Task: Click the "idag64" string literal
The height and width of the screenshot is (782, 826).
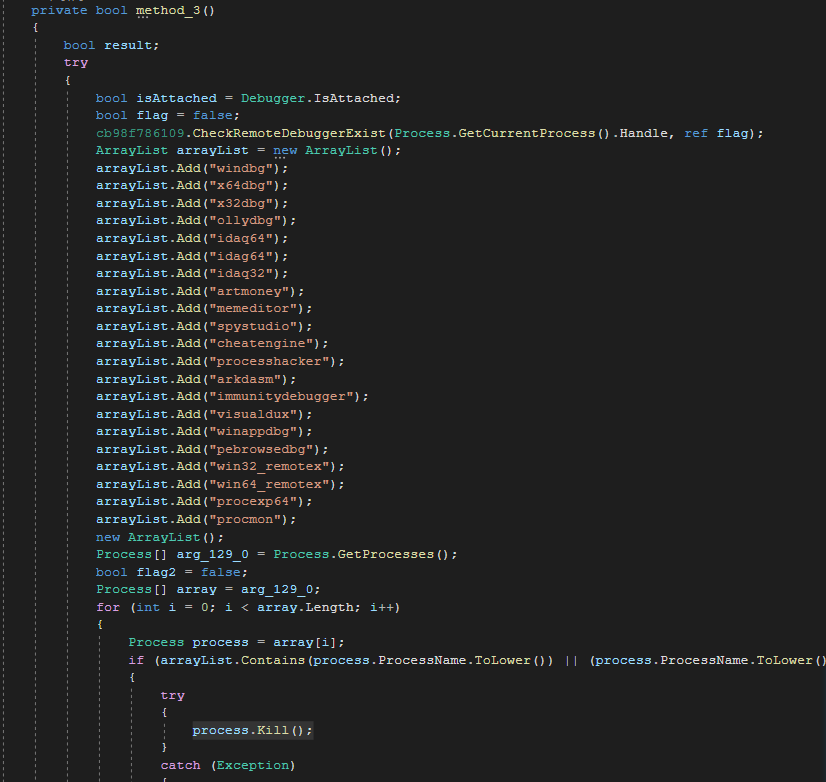Action: pos(241,256)
